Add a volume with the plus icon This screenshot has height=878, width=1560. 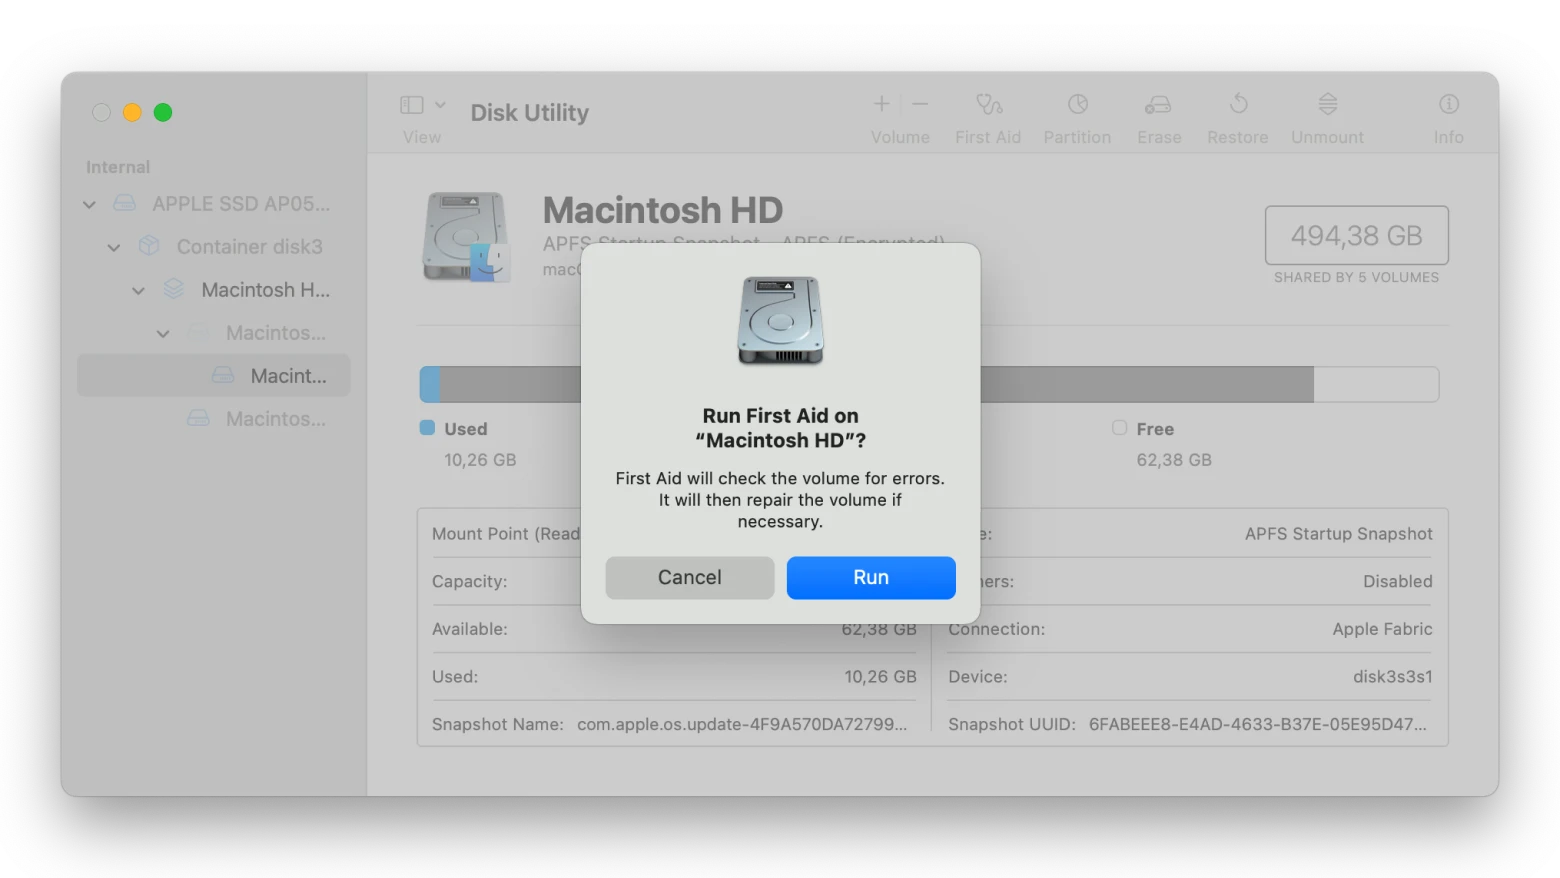coord(881,104)
